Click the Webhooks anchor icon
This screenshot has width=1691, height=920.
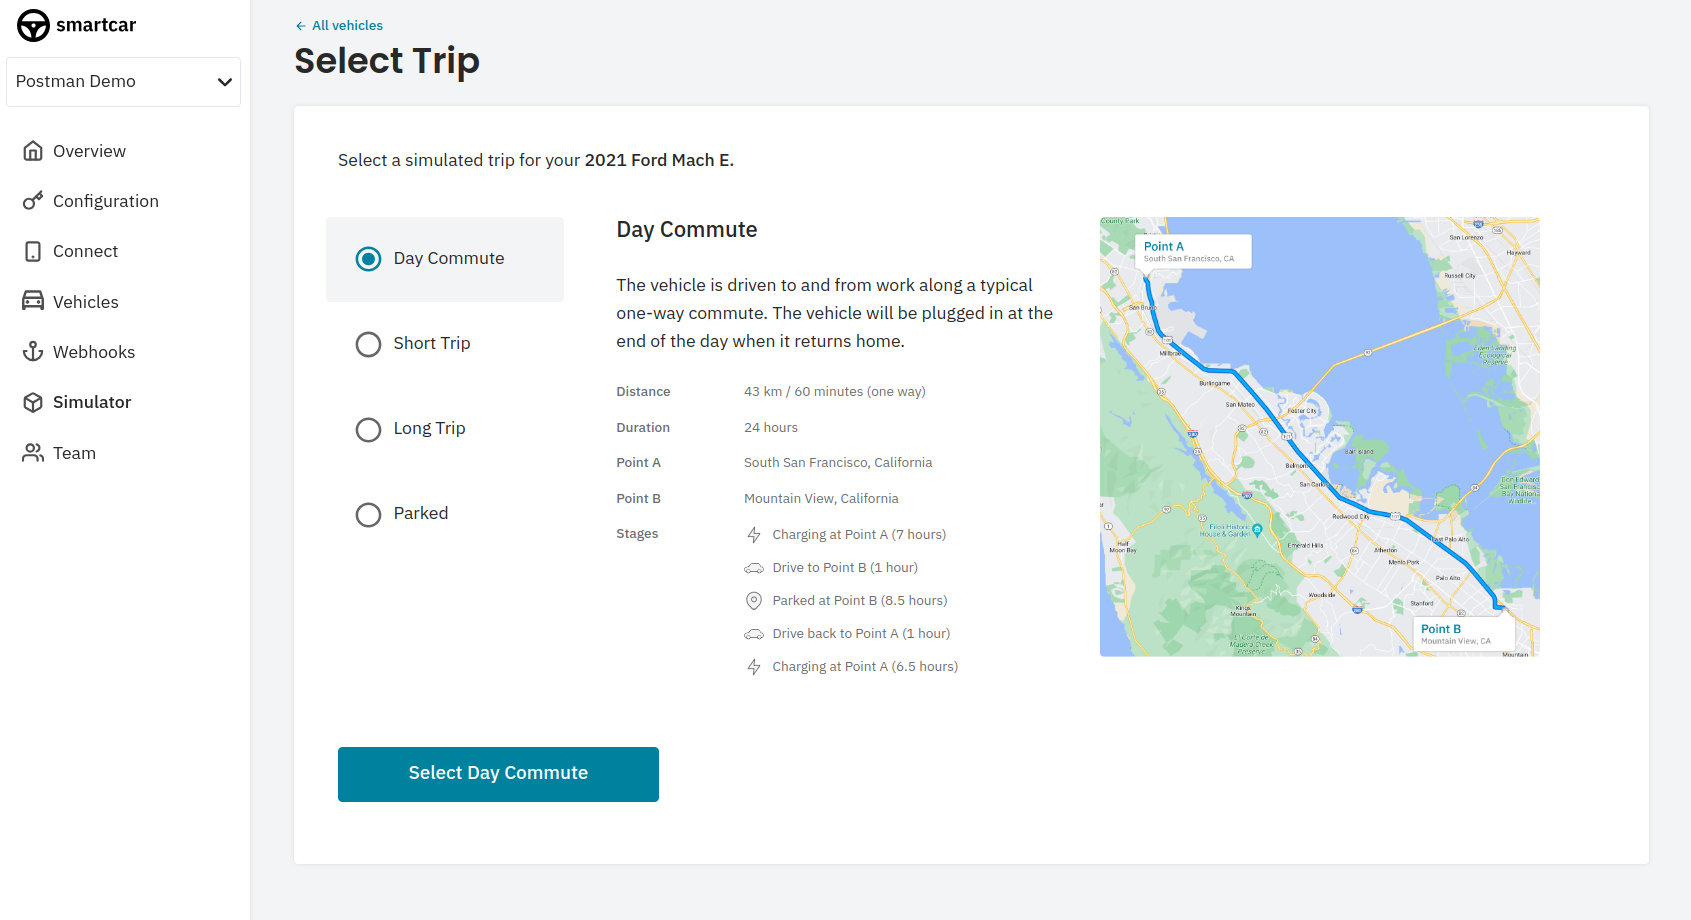[x=33, y=351]
